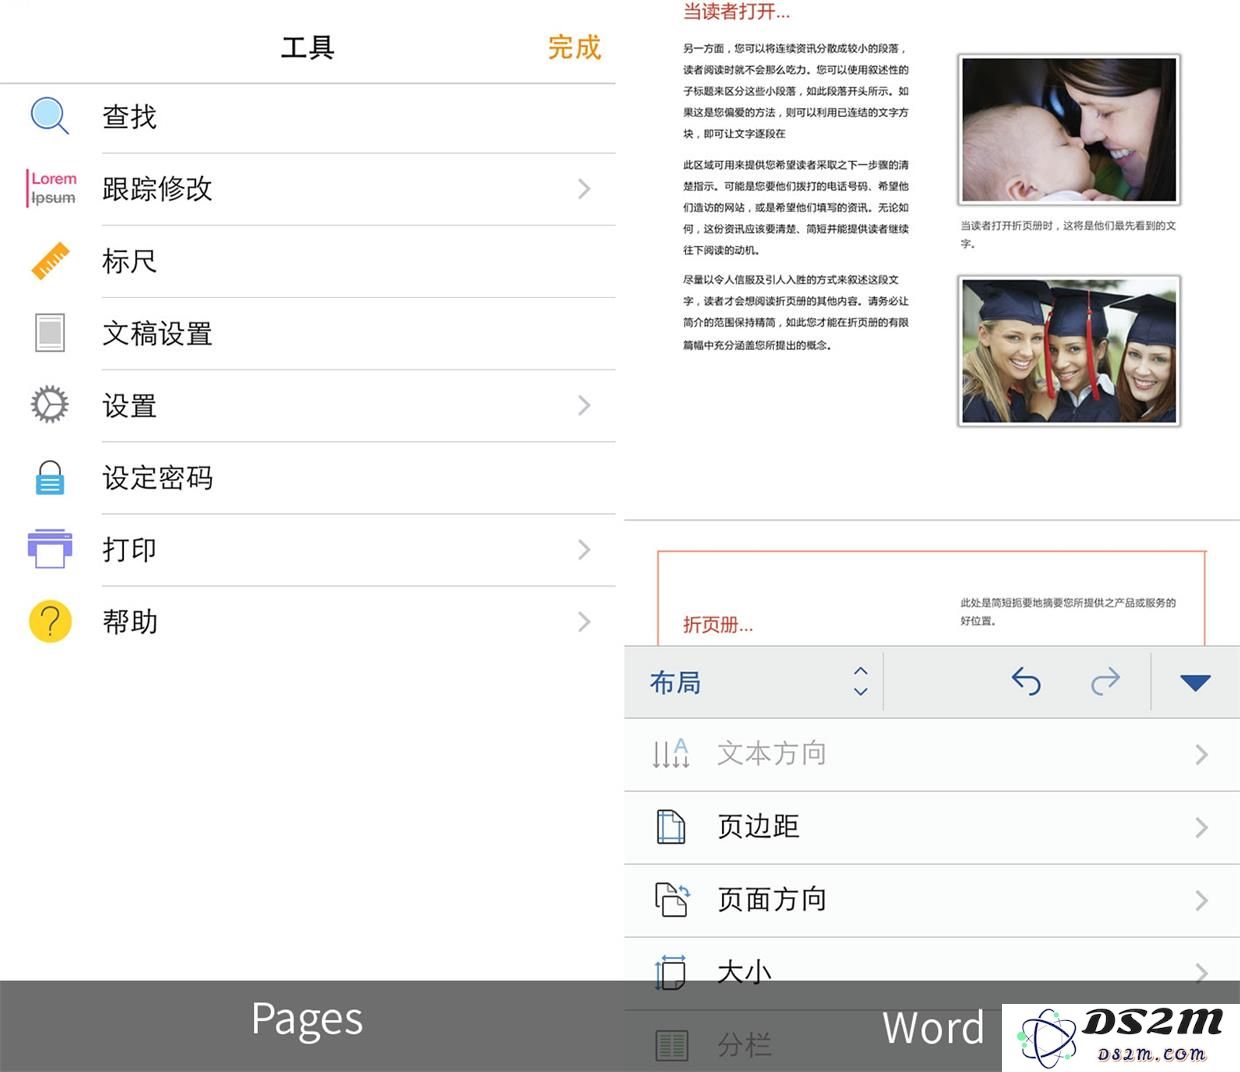Expand the 跟踪修改 row chevron
The image size is (1240, 1072).
584,189
